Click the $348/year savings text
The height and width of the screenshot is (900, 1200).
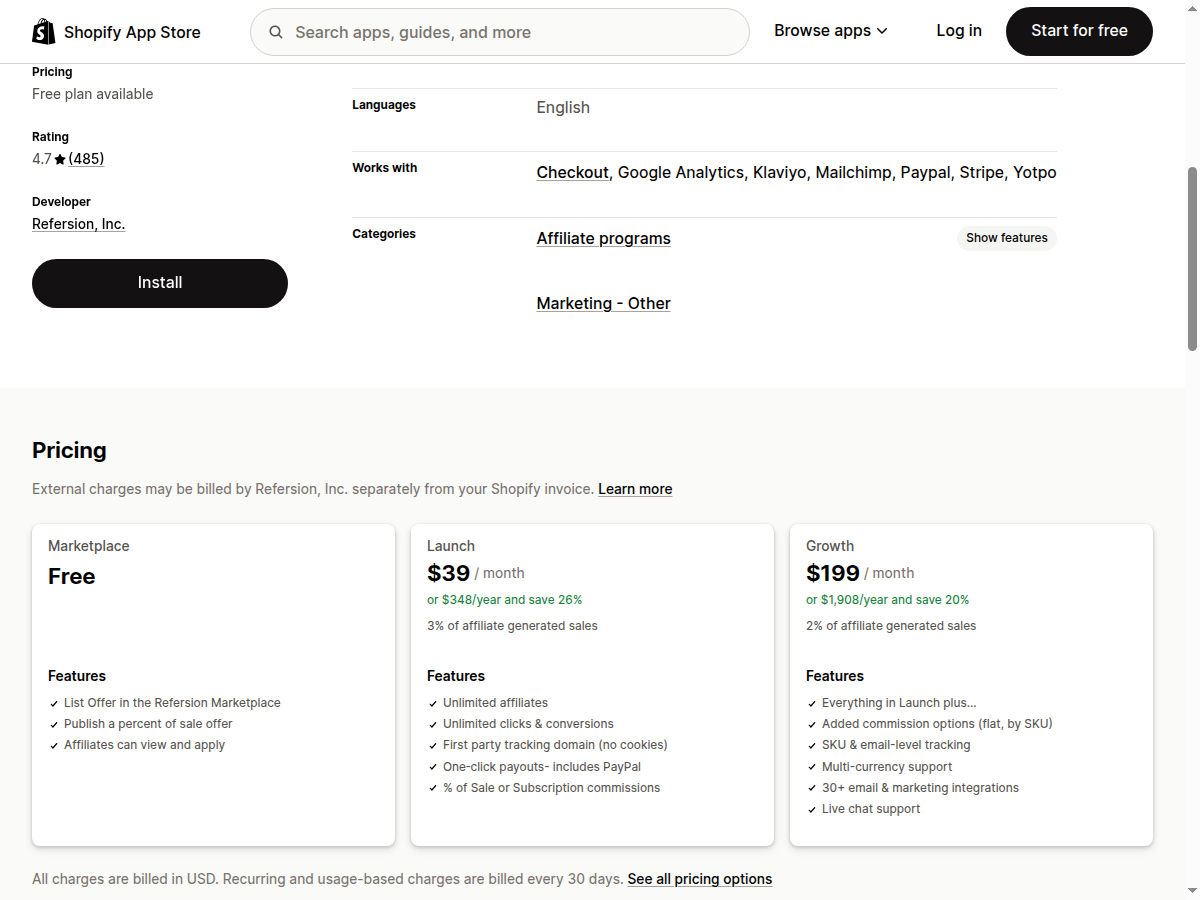coord(504,600)
